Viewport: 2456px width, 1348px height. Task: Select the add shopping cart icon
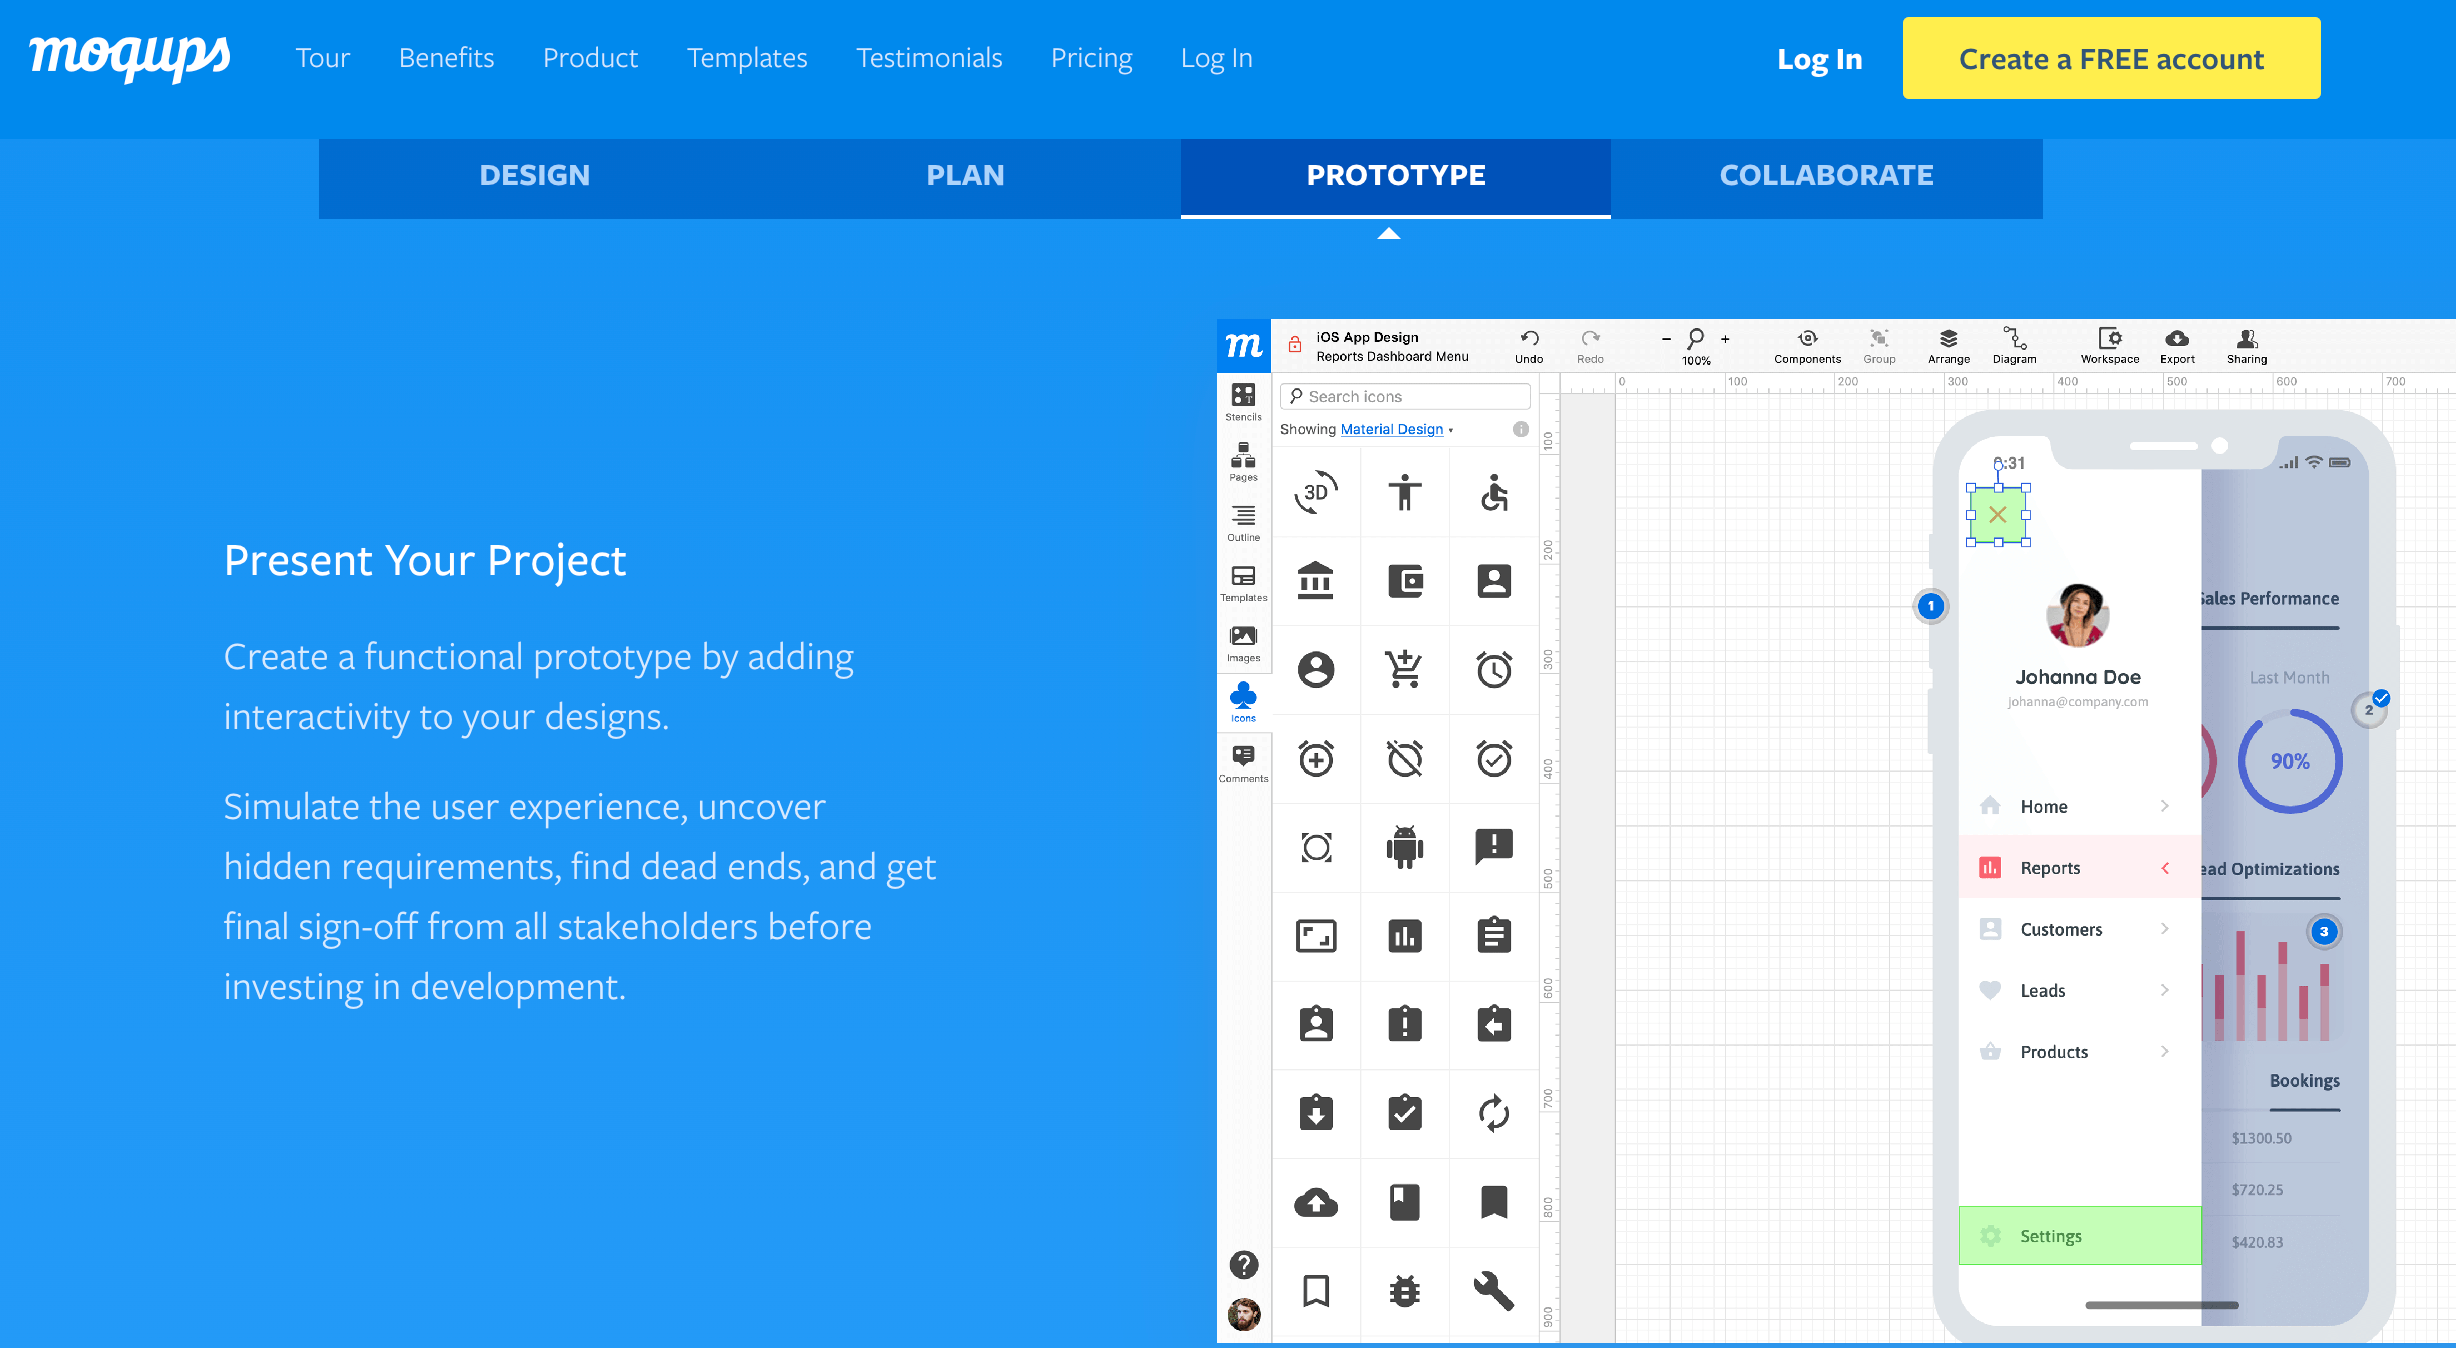1405,669
